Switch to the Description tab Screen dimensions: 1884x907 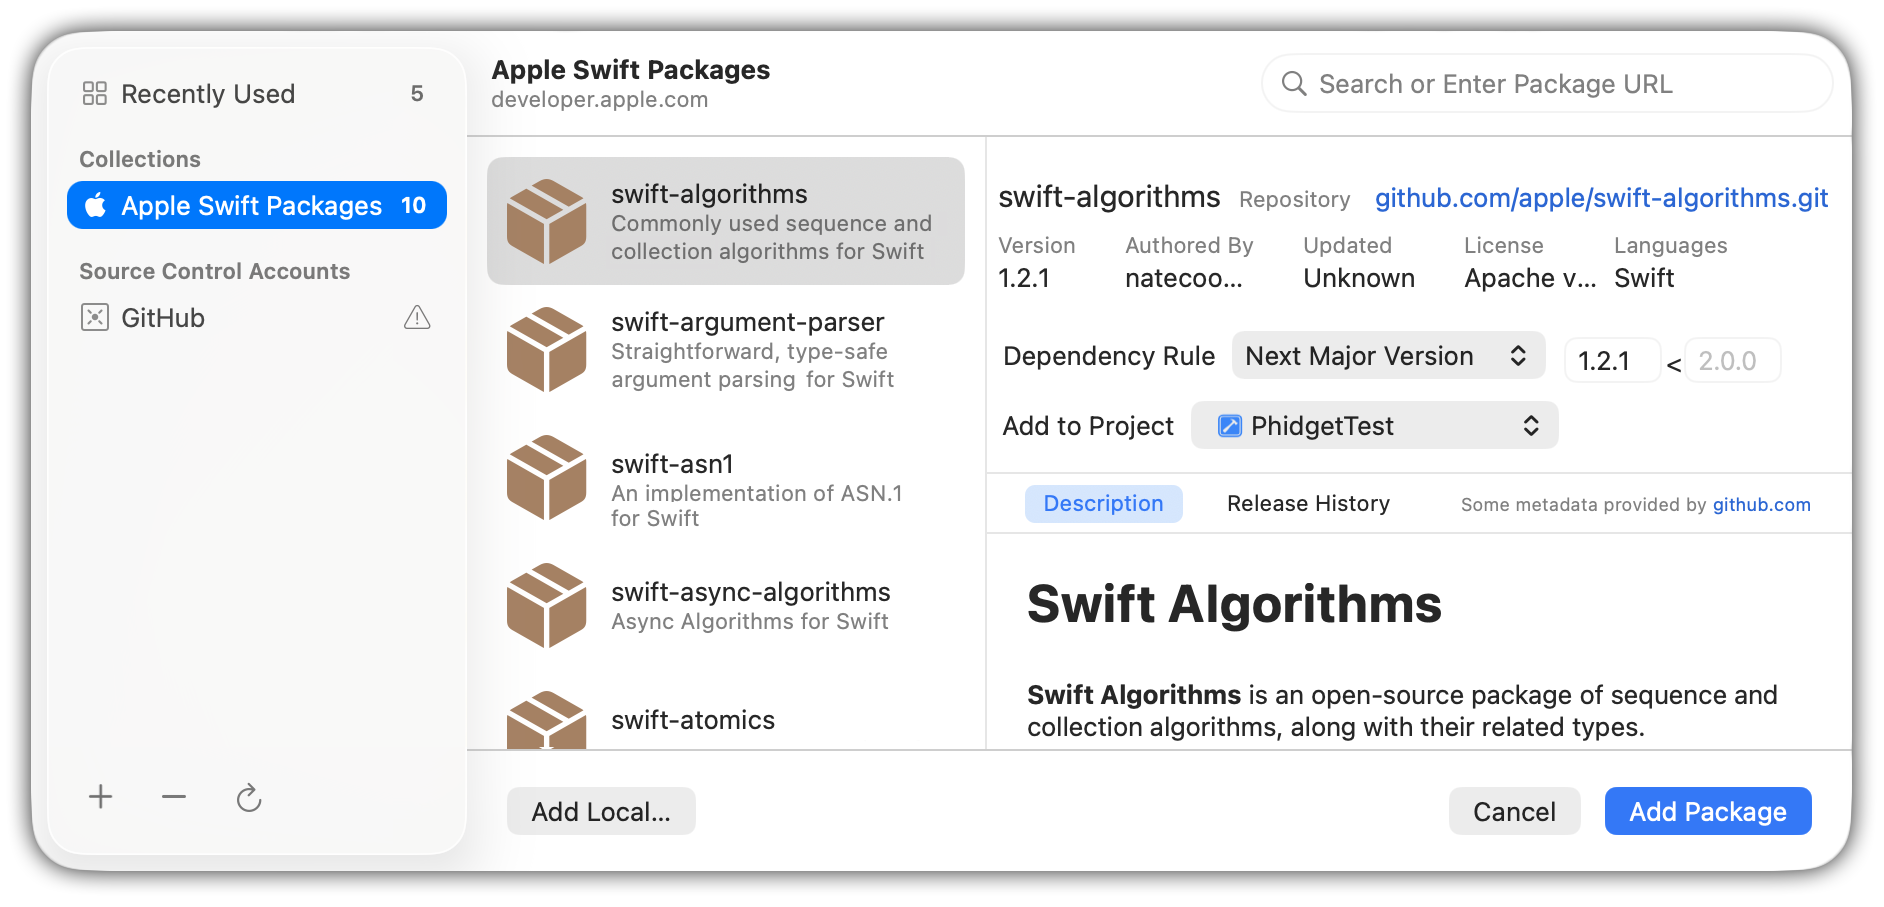1103,504
